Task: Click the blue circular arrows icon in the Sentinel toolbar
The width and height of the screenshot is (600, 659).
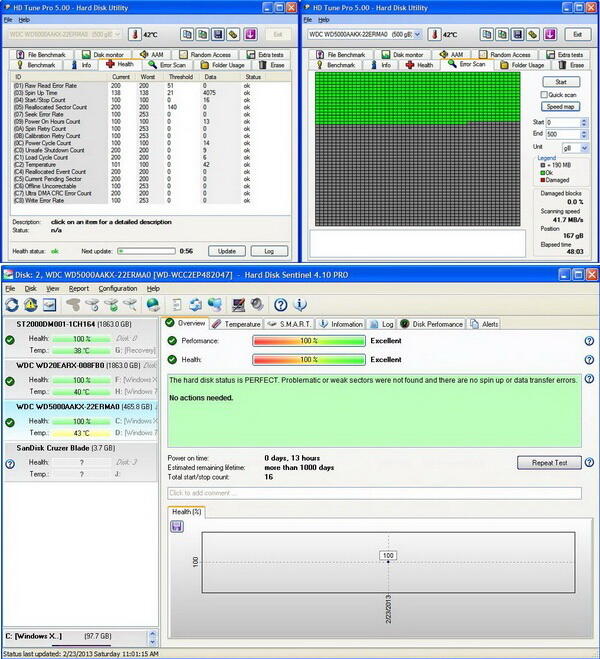Action: (x=195, y=305)
